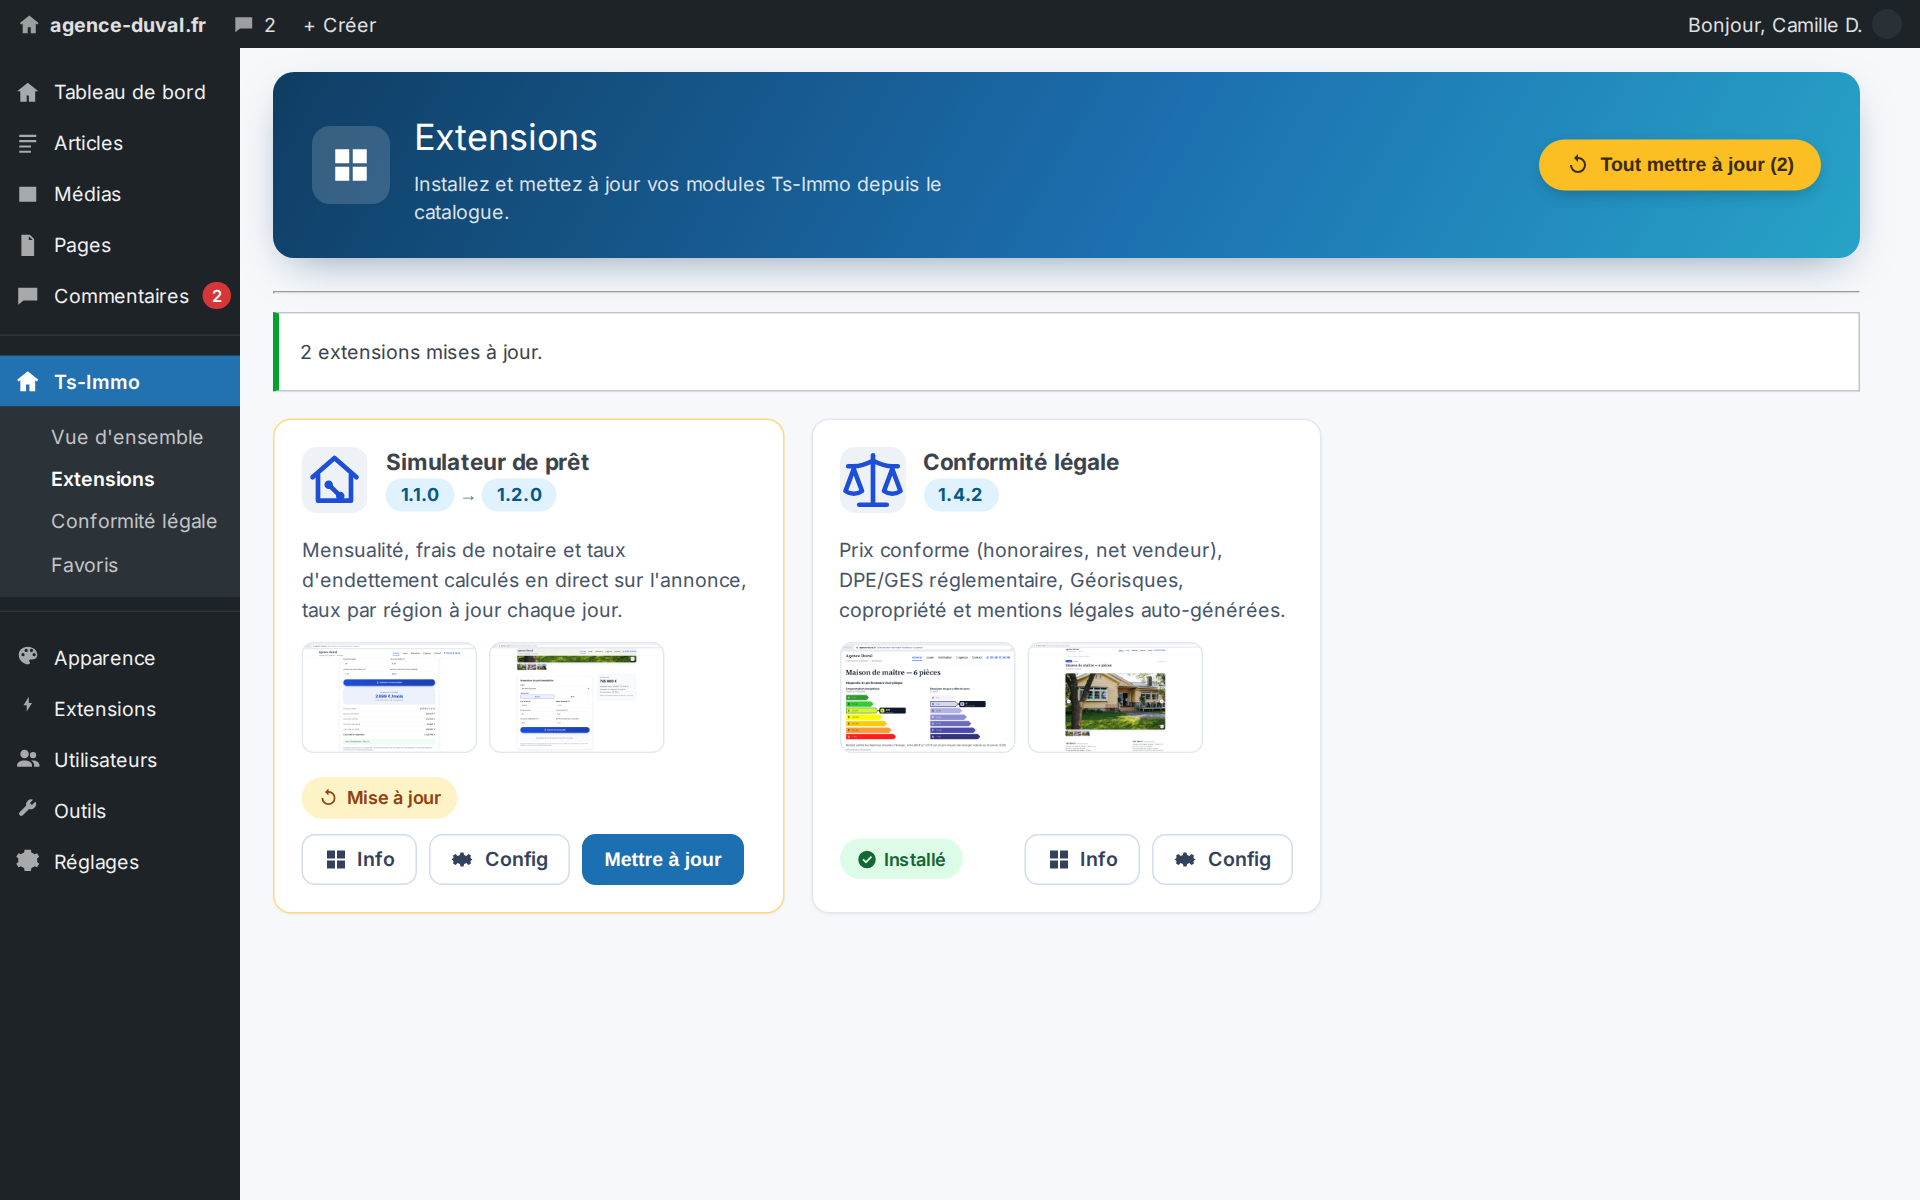Click the Simulateur de prêt house icon
Screen dimensions: 1920x1200
[335, 480]
